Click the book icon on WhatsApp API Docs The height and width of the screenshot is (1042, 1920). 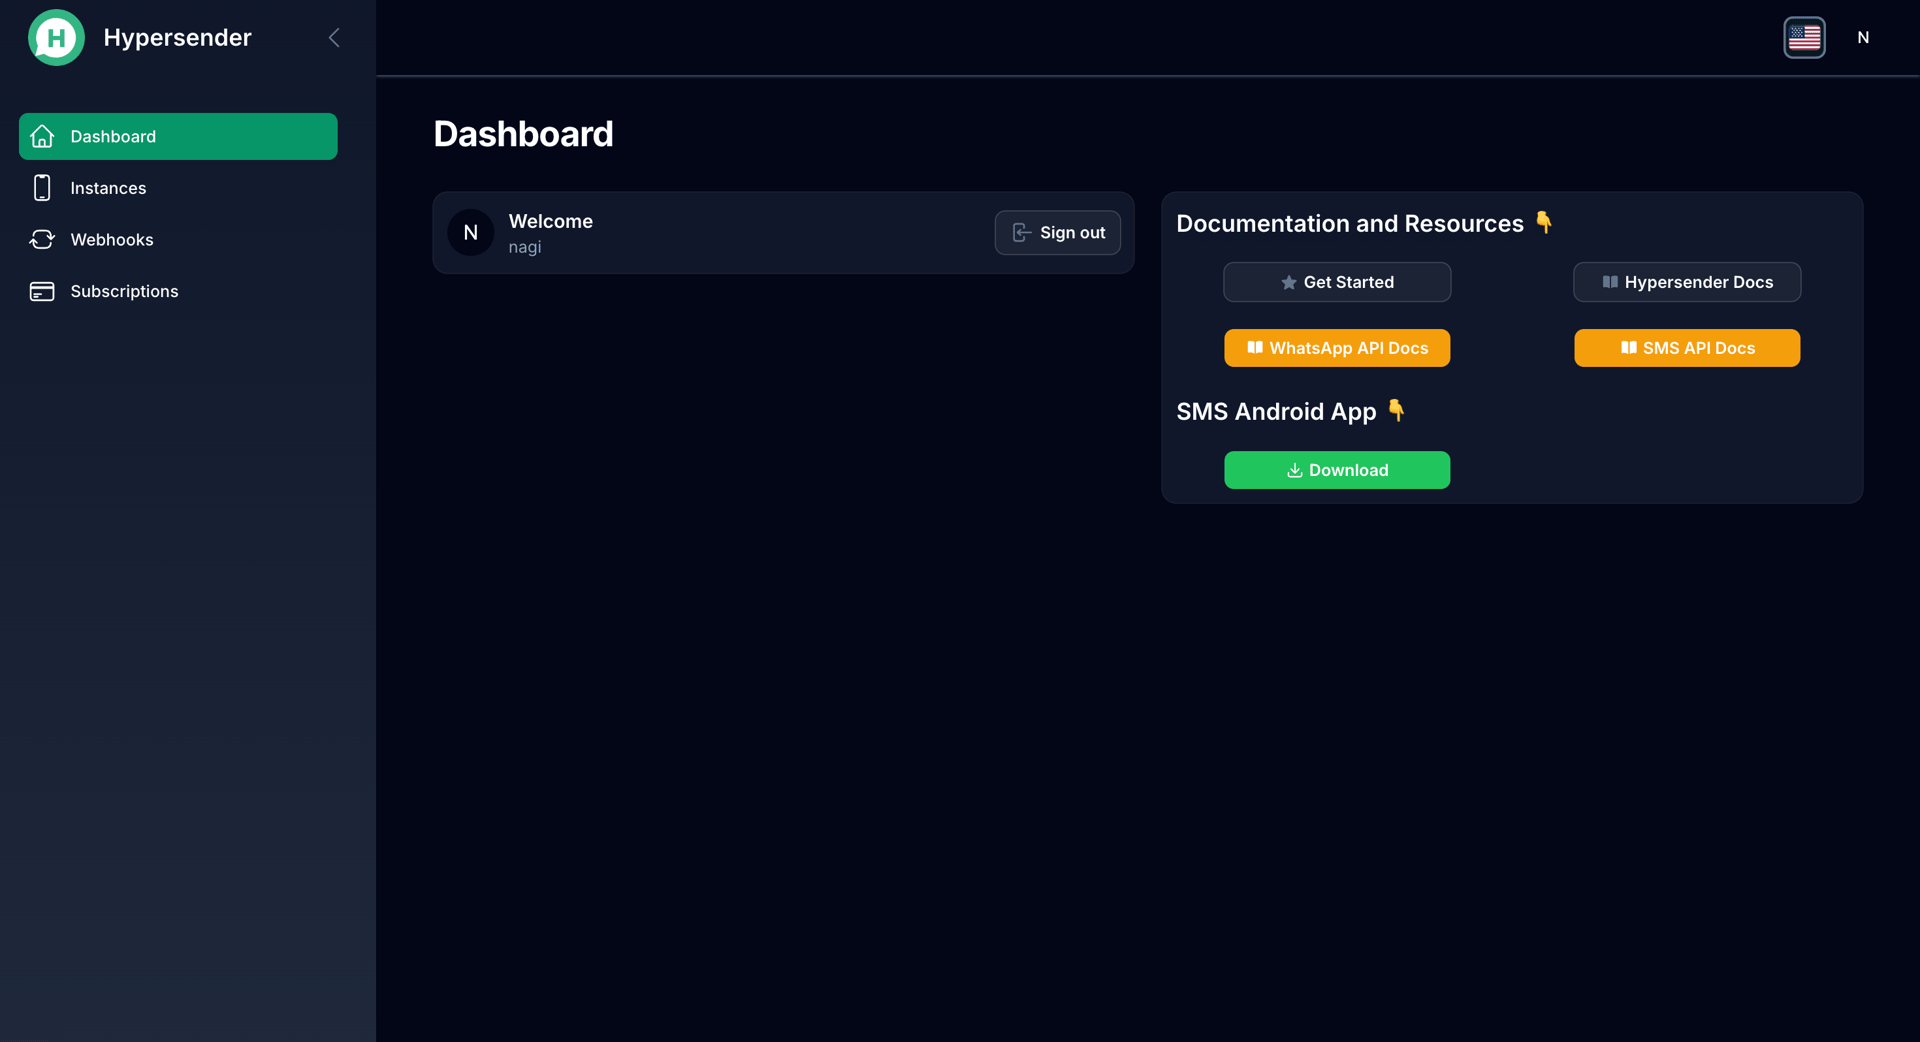pyautogui.click(x=1255, y=348)
